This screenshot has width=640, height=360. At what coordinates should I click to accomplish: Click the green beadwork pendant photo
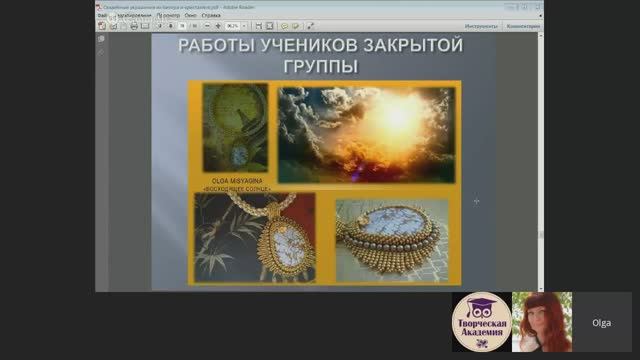(x=236, y=128)
